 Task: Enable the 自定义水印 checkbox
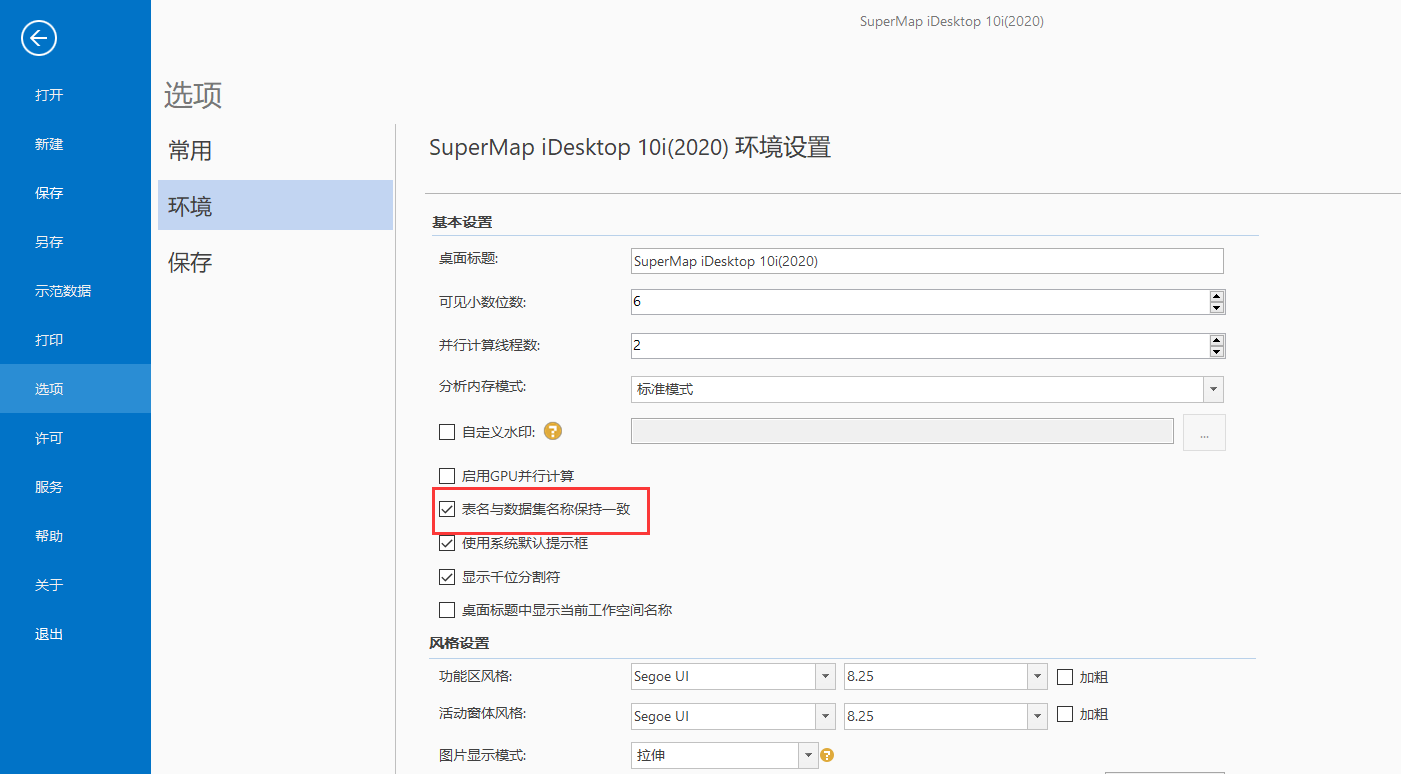point(447,433)
